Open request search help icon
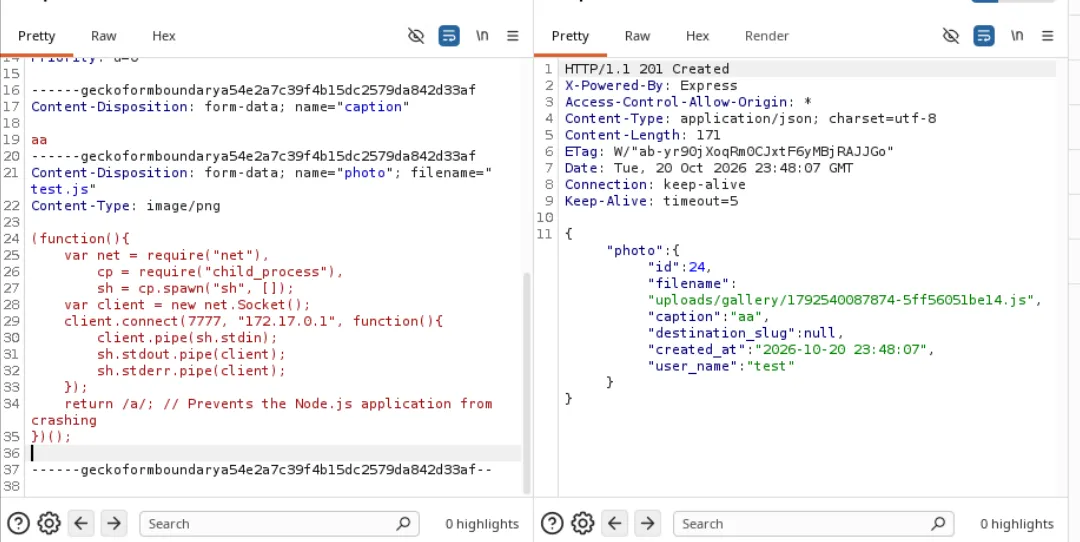1080x542 pixels. click(x=19, y=523)
